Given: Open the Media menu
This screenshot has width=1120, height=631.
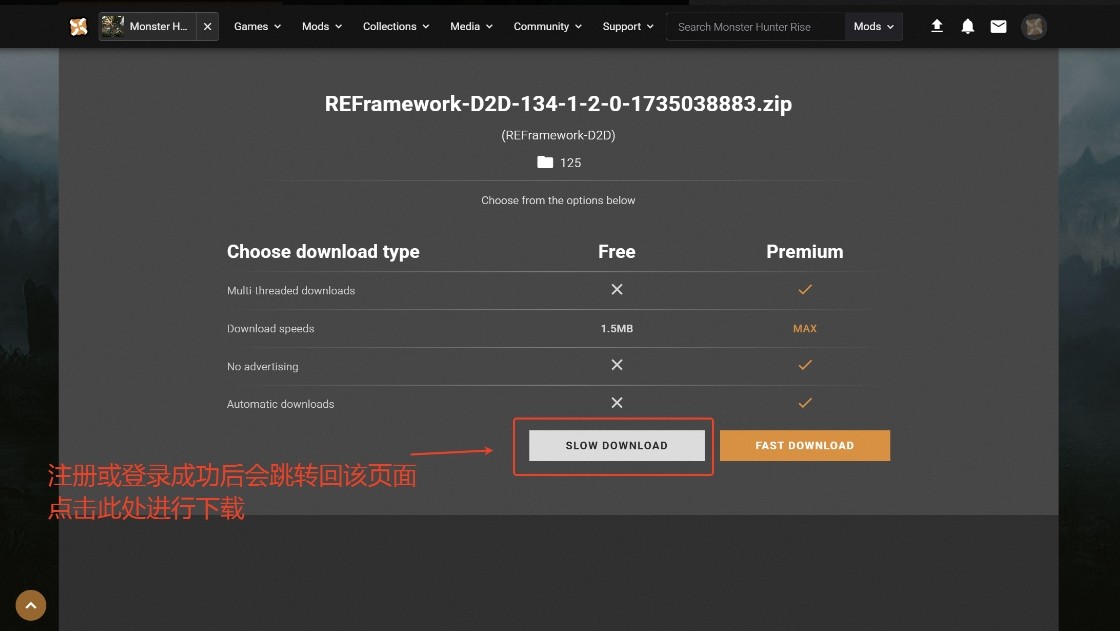Looking at the screenshot, I should coord(471,27).
